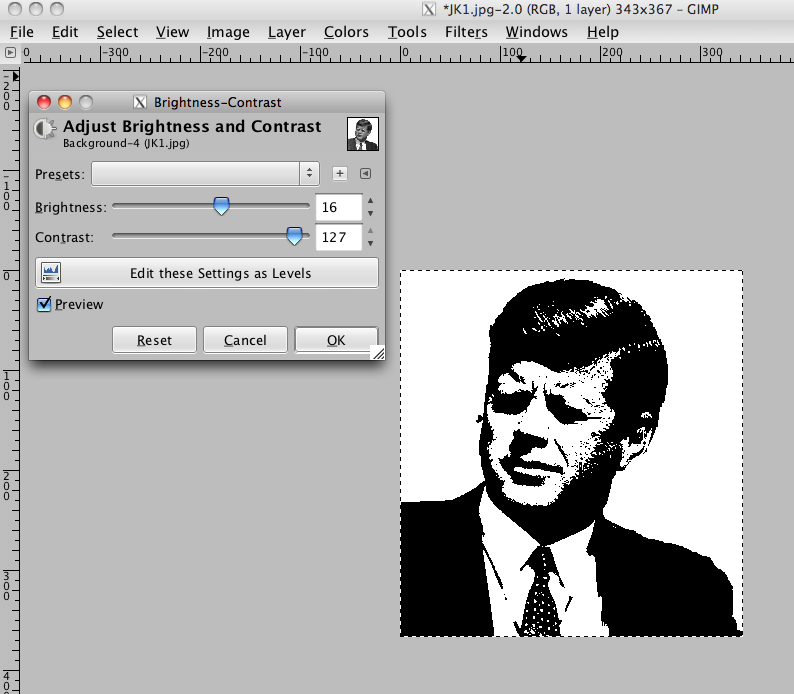Click the add preset plus icon
Image resolution: width=794 pixels, height=694 pixels.
(340, 174)
